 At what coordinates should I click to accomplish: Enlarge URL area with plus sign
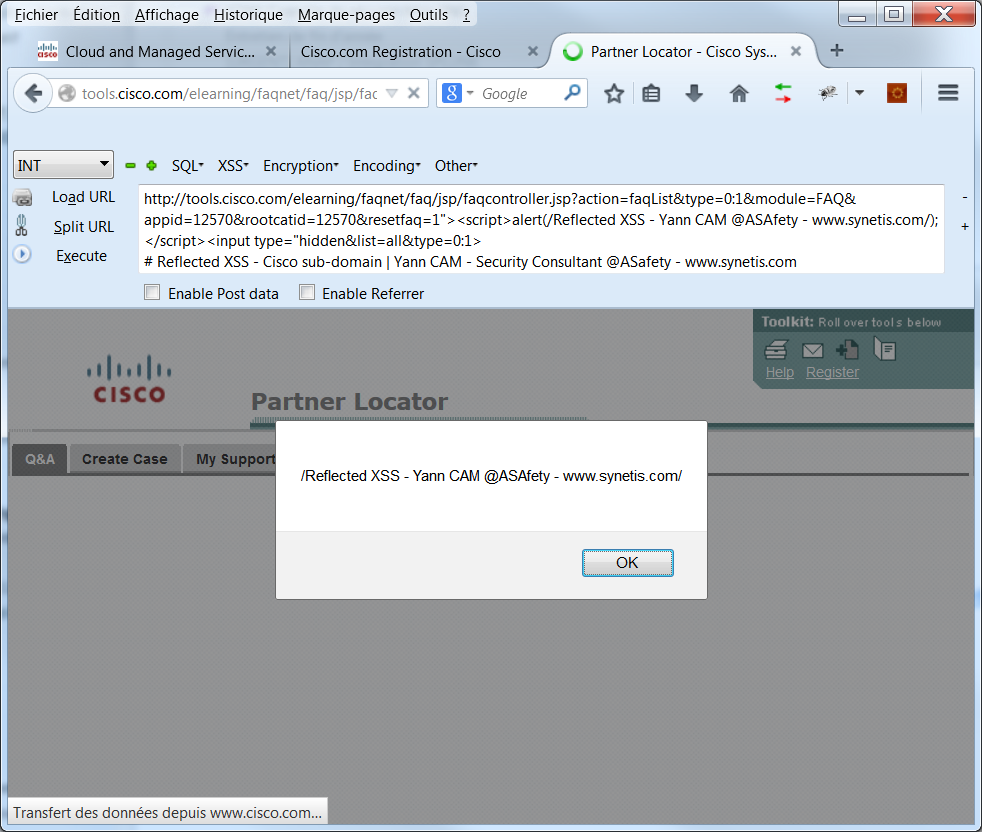click(x=965, y=226)
